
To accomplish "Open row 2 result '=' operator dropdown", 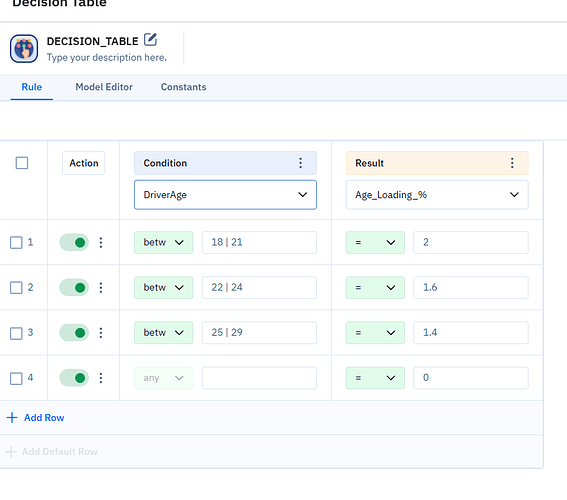I will click(375, 287).
